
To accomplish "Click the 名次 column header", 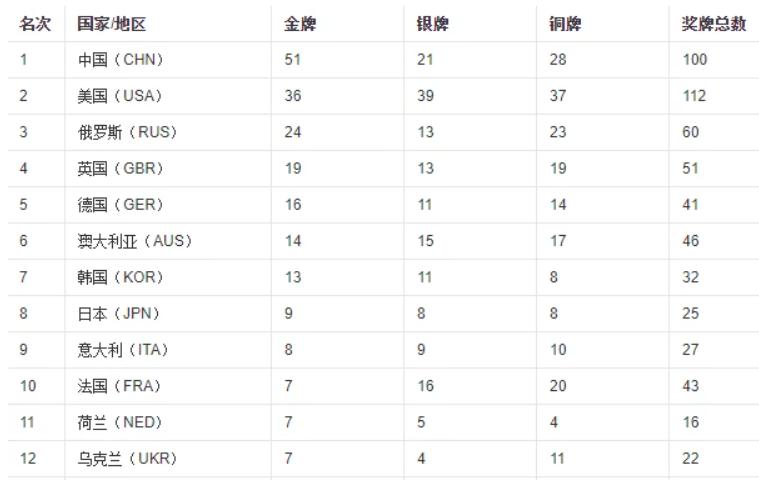I will point(35,24).
